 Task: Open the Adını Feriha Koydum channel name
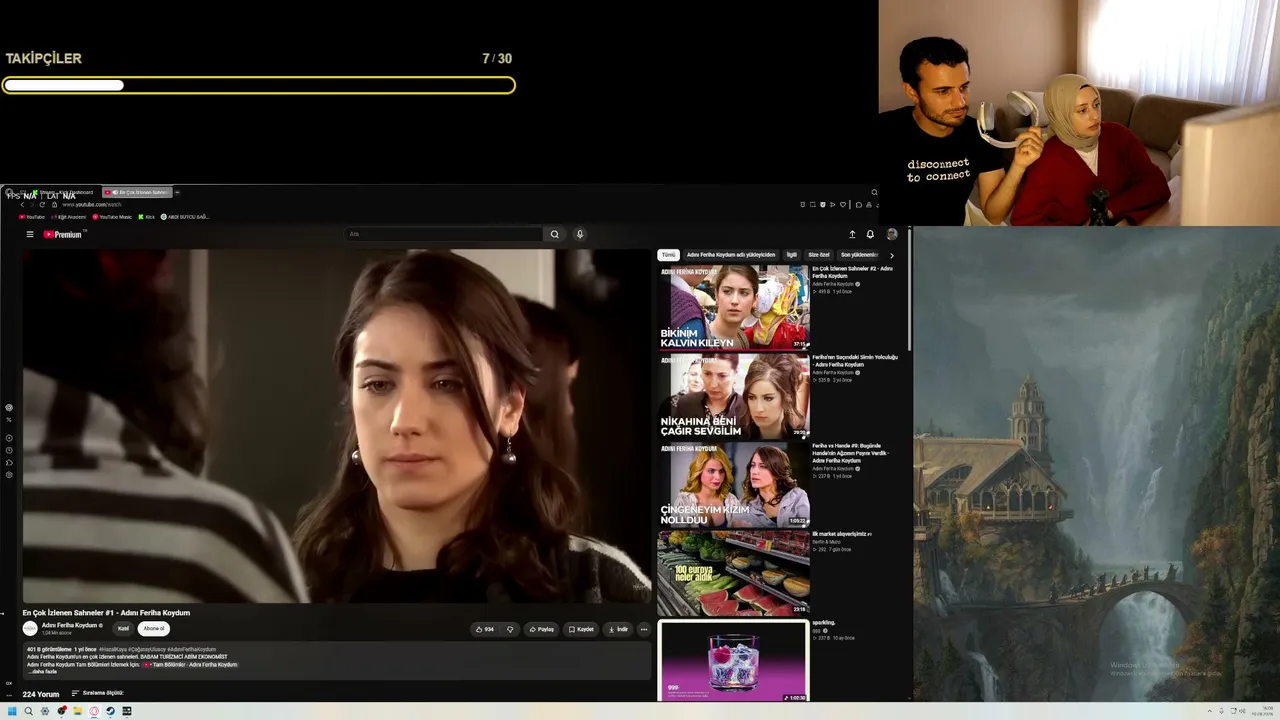pyautogui.click(x=69, y=625)
